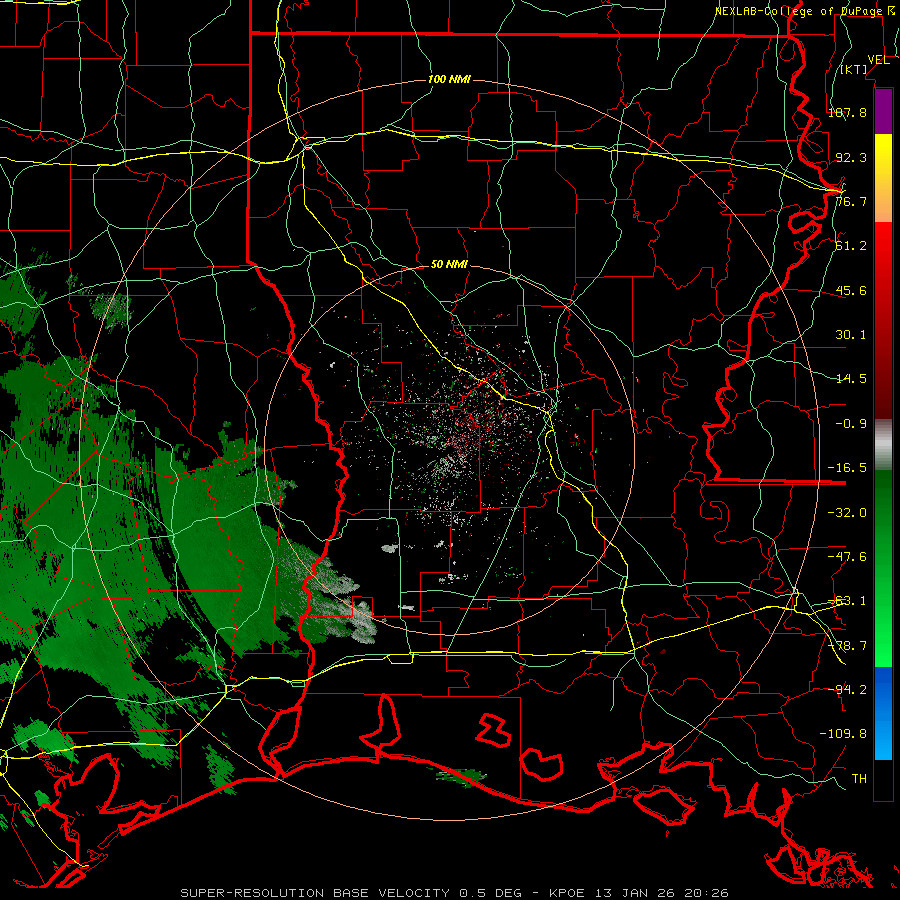Viewport: 900px width, 900px height.
Task: Click the -47.6 legend value
Action: click(847, 557)
